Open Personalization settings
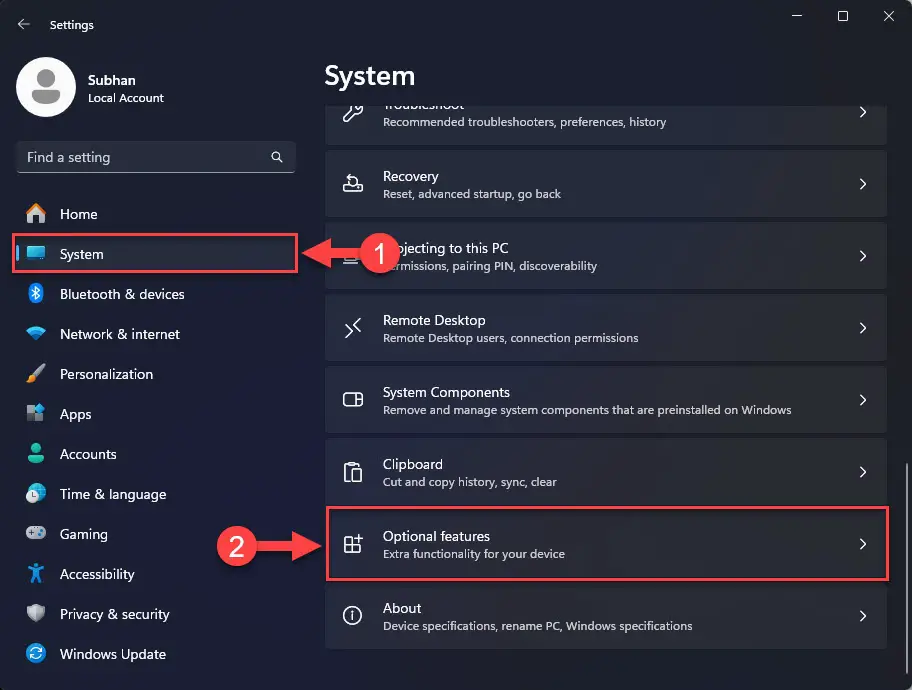912x690 pixels. click(x=155, y=374)
